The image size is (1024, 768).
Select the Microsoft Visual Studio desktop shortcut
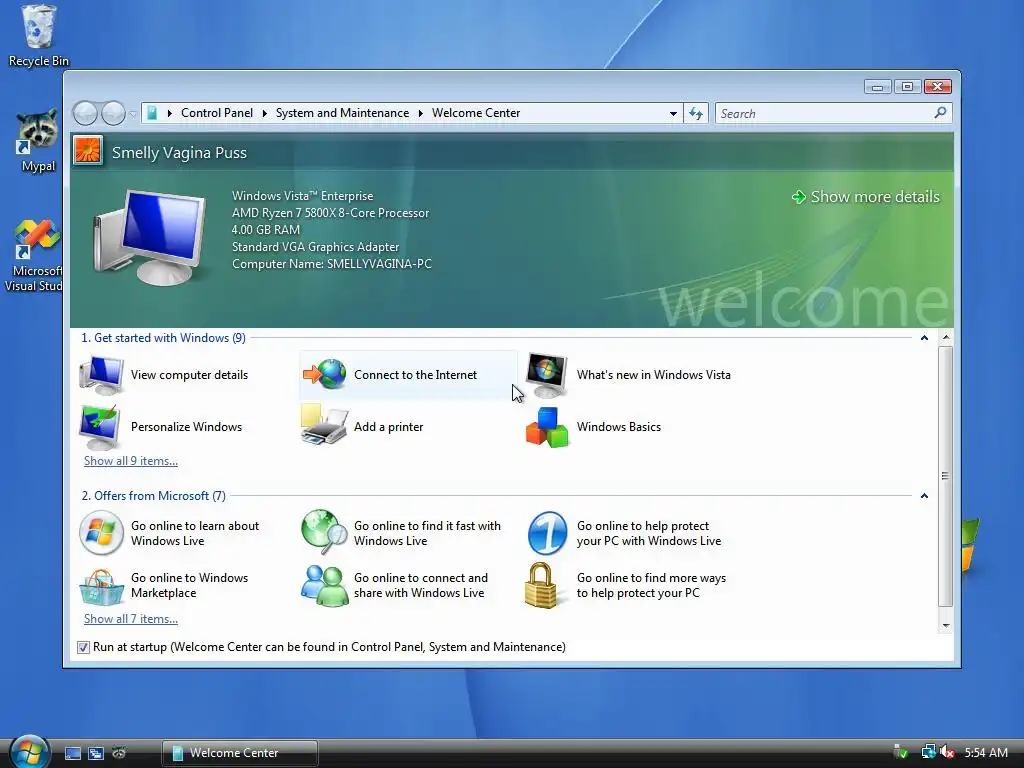click(x=34, y=256)
